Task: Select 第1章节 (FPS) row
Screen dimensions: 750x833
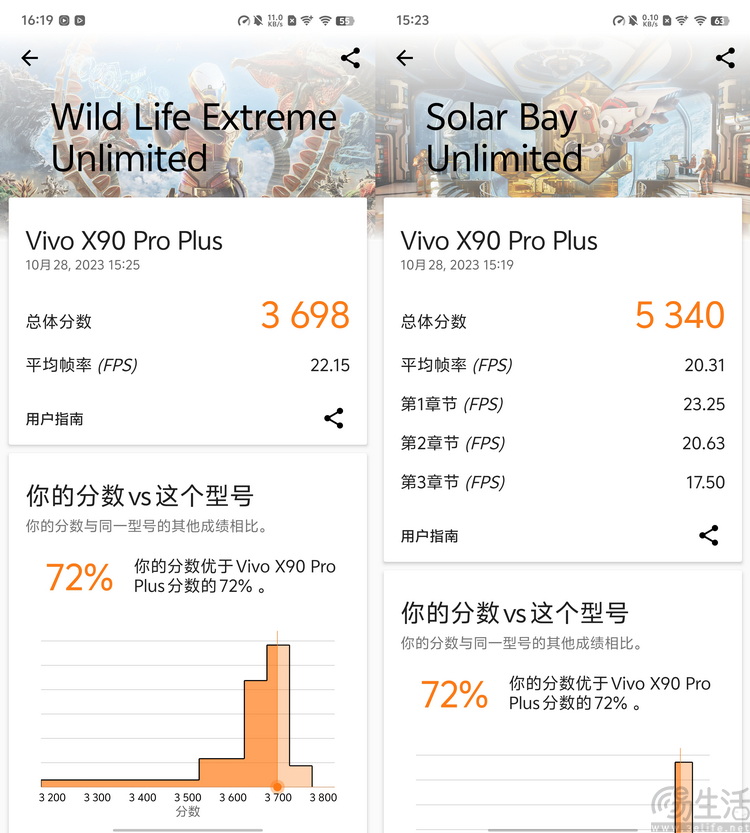Action: point(562,404)
